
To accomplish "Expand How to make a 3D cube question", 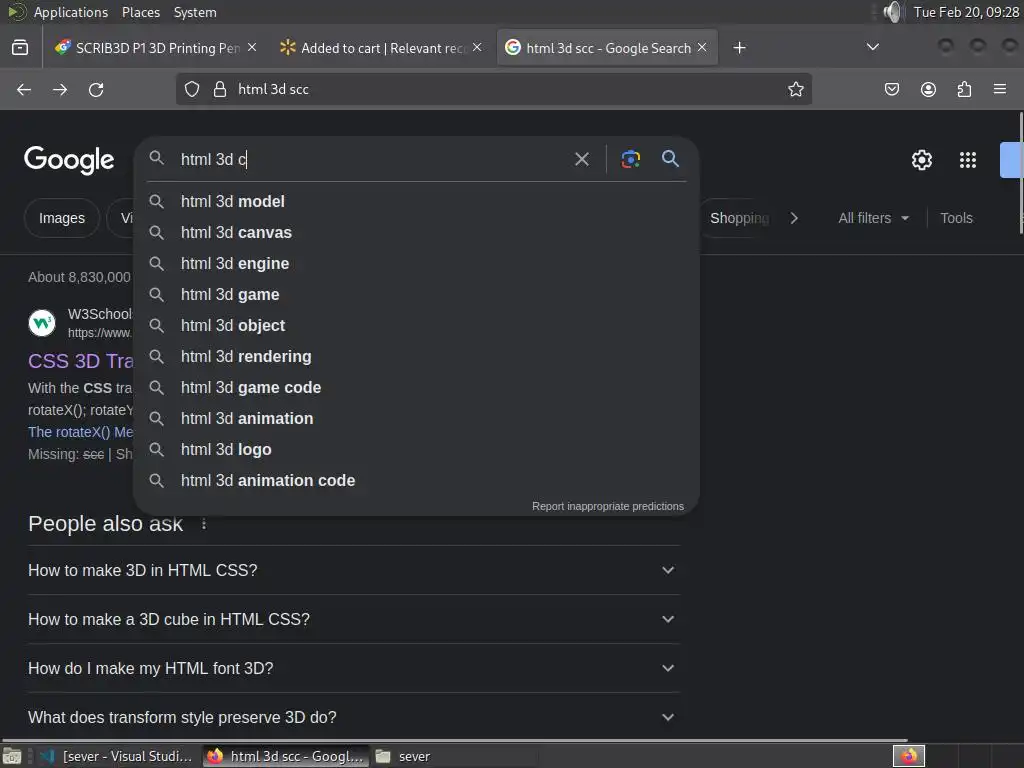I will coord(354,619).
